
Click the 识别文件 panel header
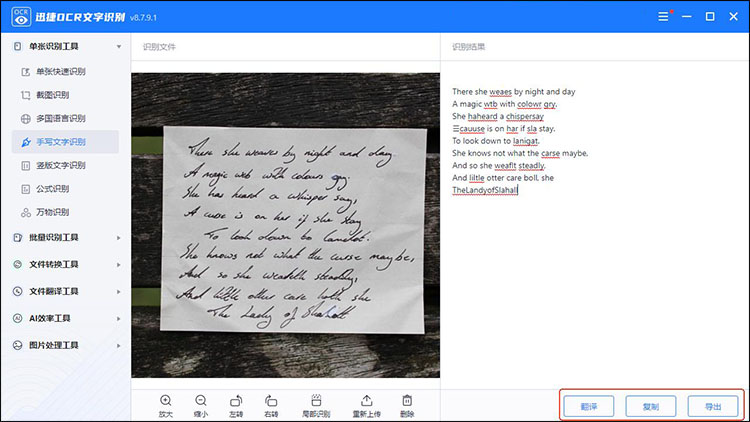[x=159, y=47]
